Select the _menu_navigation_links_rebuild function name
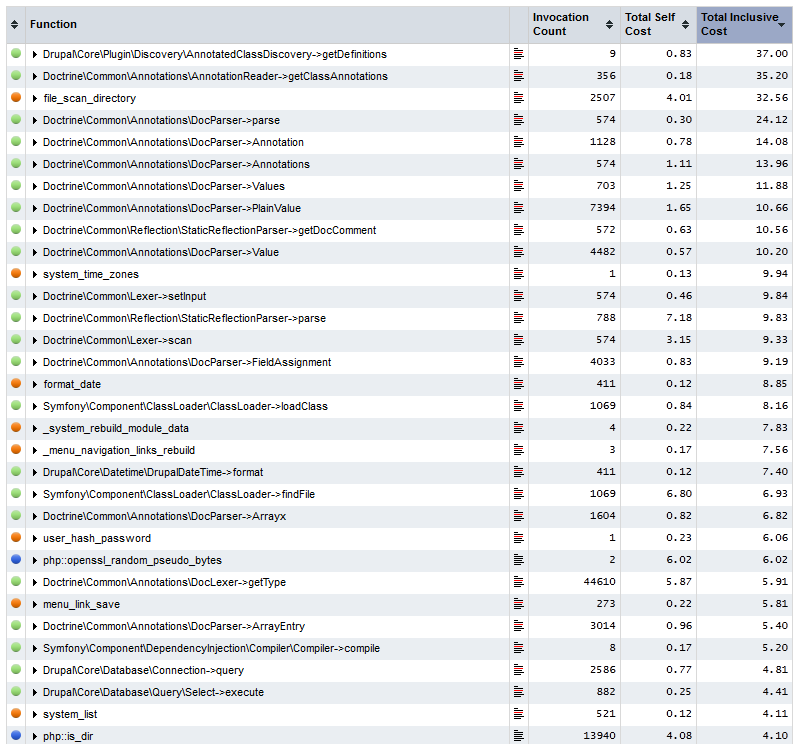 tap(119, 450)
